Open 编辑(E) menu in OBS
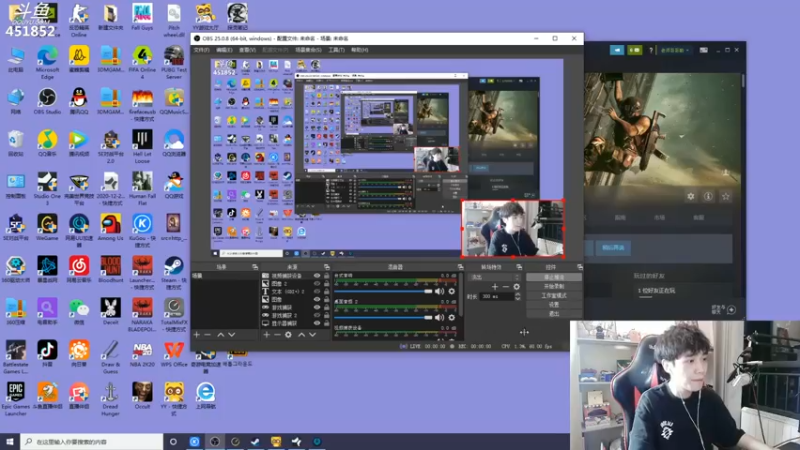800x450 pixels. pyautogui.click(x=224, y=50)
